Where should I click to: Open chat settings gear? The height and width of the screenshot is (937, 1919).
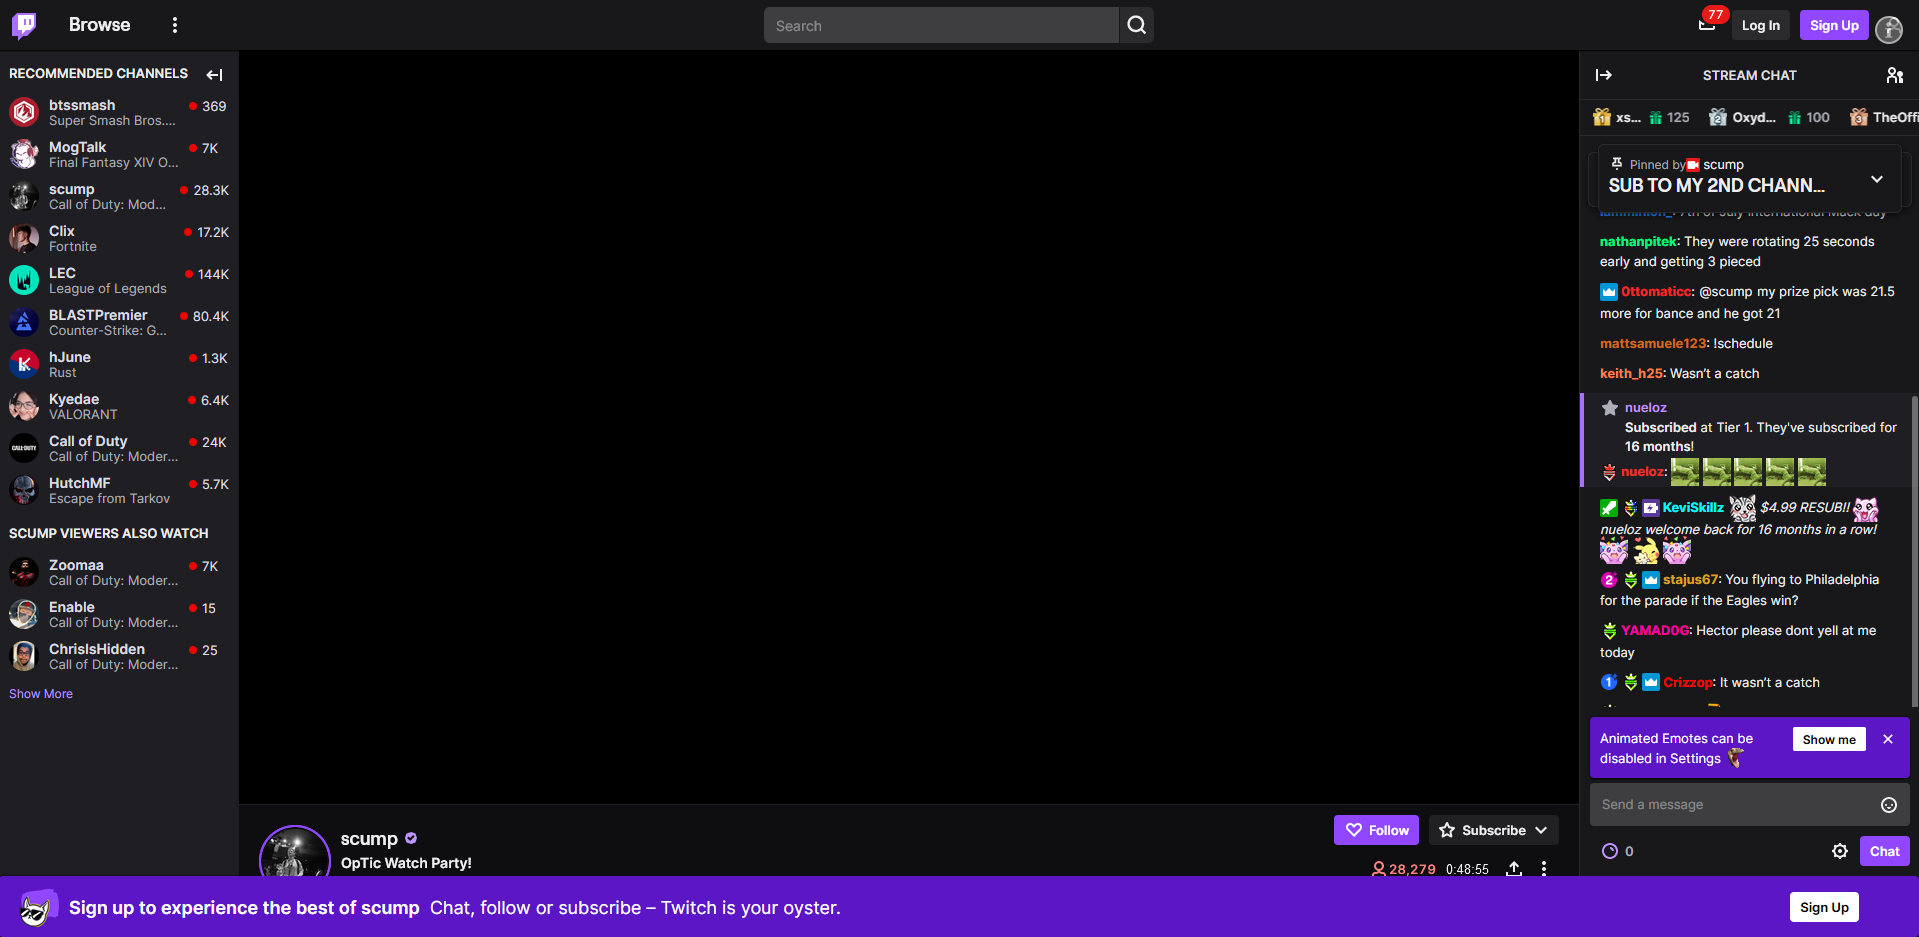point(1841,851)
